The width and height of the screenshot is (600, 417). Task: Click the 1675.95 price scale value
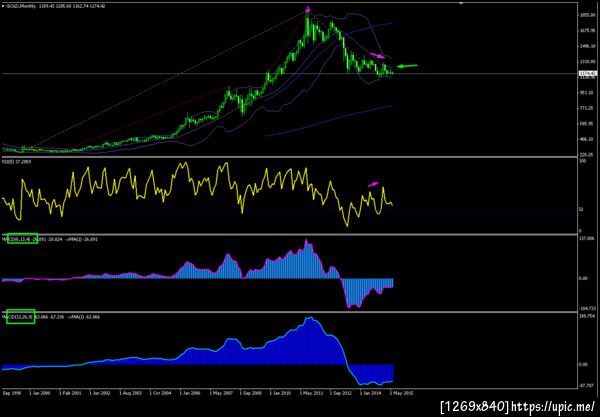point(588,30)
